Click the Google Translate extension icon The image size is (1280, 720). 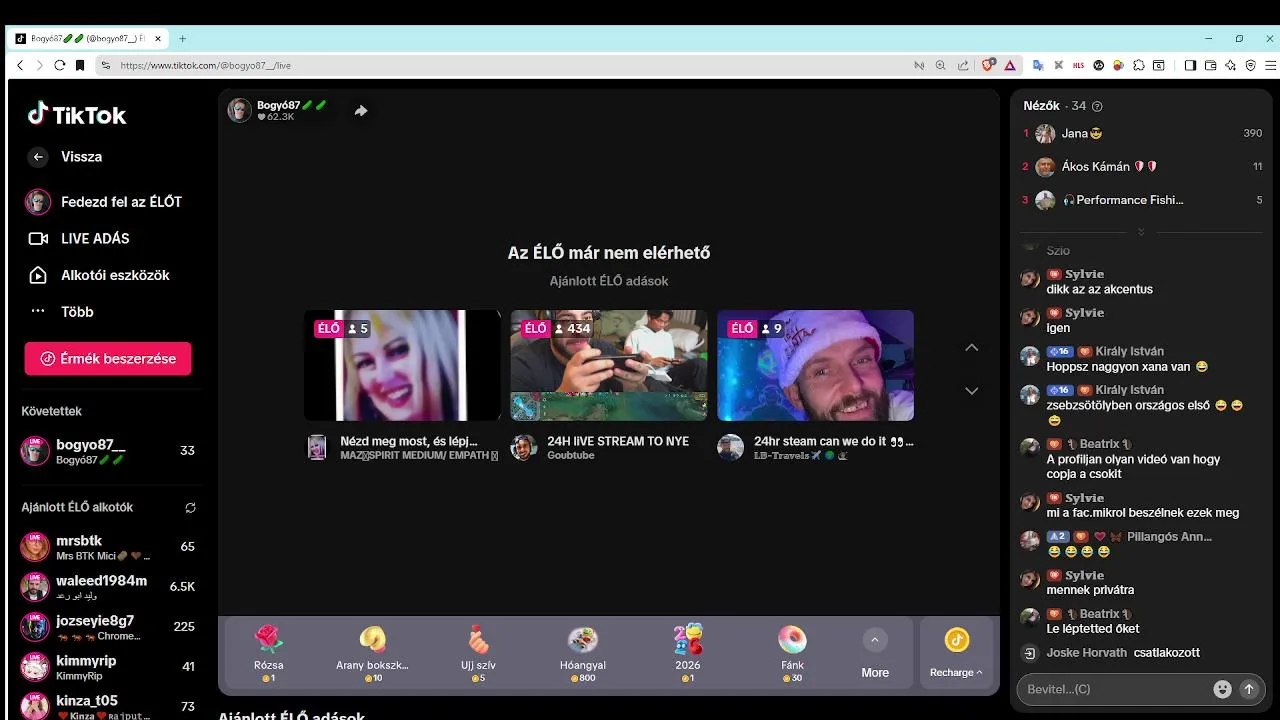click(x=1038, y=65)
